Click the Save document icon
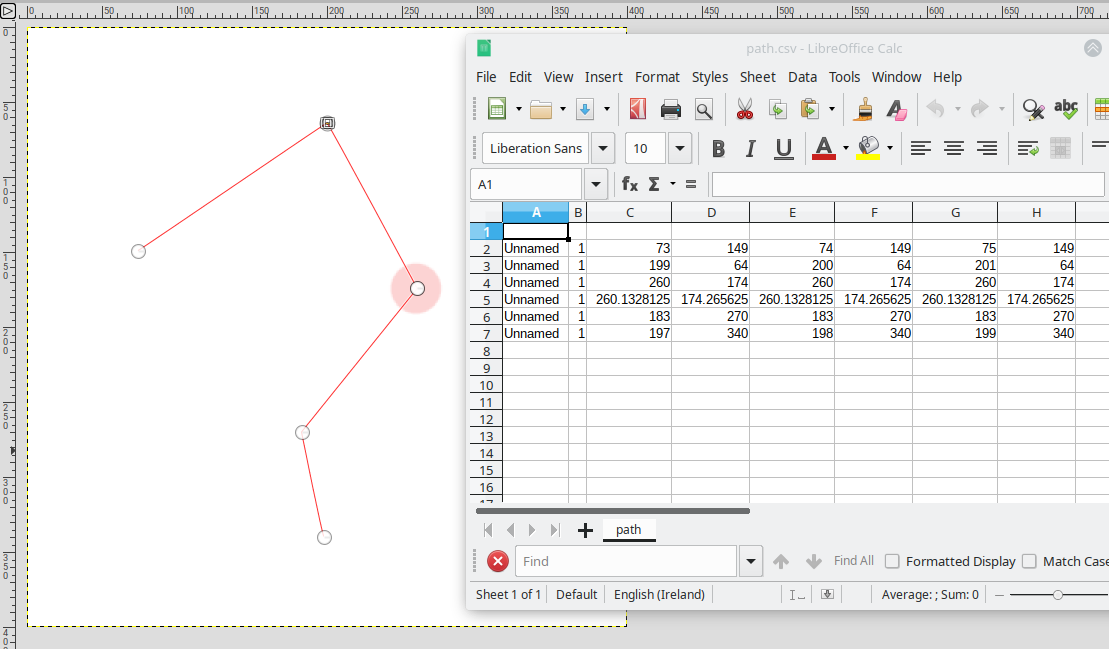Screen dimensions: 1109x649 pyautogui.click(x=585, y=109)
